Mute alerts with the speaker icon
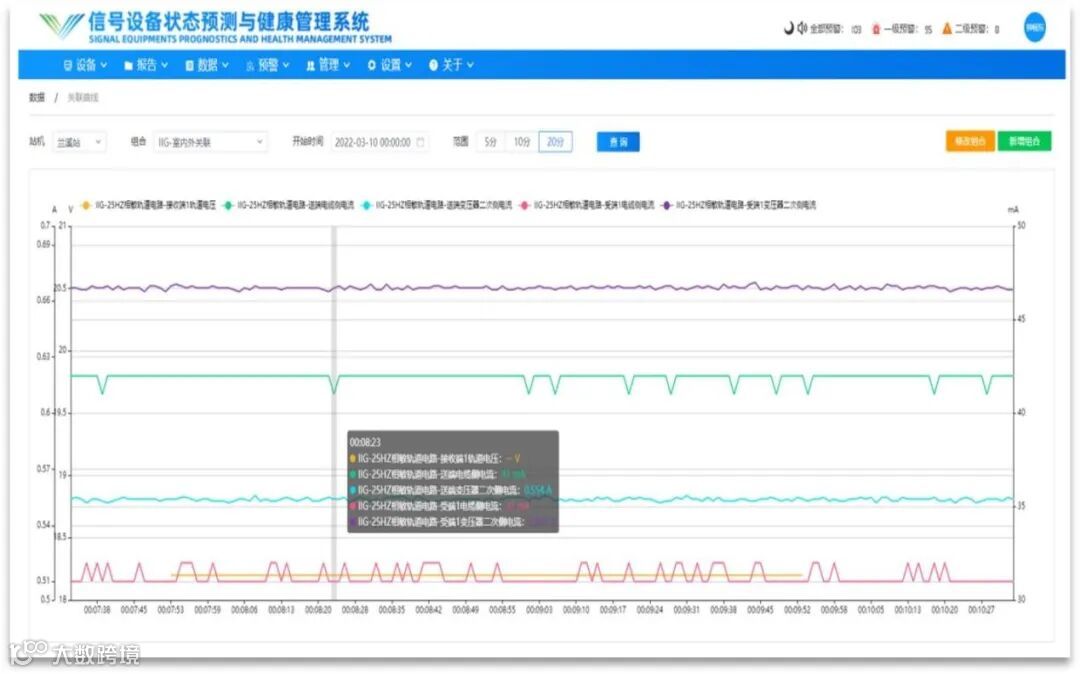This screenshot has height=674, width=1080. coord(802,28)
